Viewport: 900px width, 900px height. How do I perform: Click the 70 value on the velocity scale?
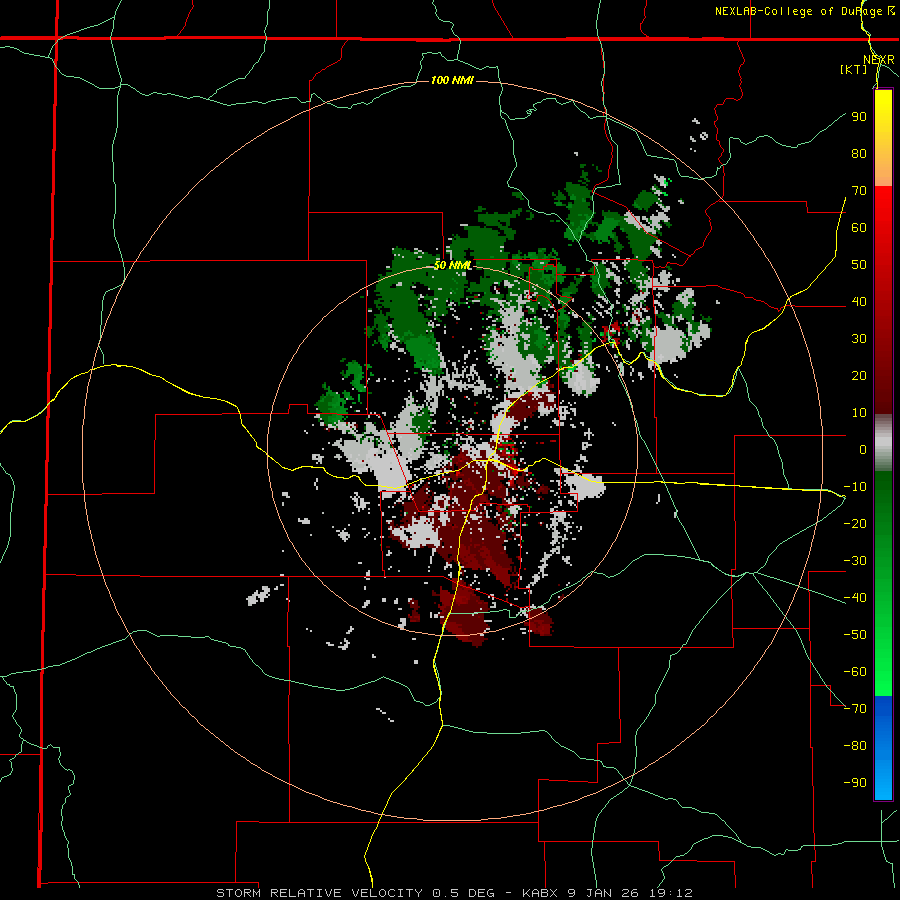tap(859, 191)
